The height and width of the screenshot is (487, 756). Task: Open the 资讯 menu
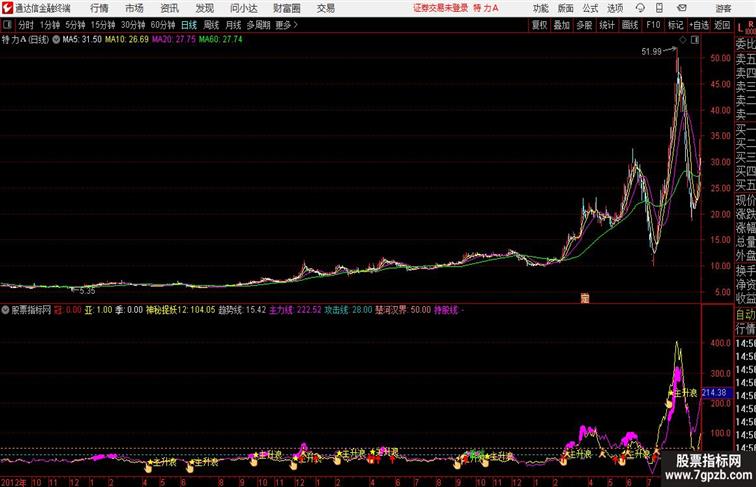169,8
